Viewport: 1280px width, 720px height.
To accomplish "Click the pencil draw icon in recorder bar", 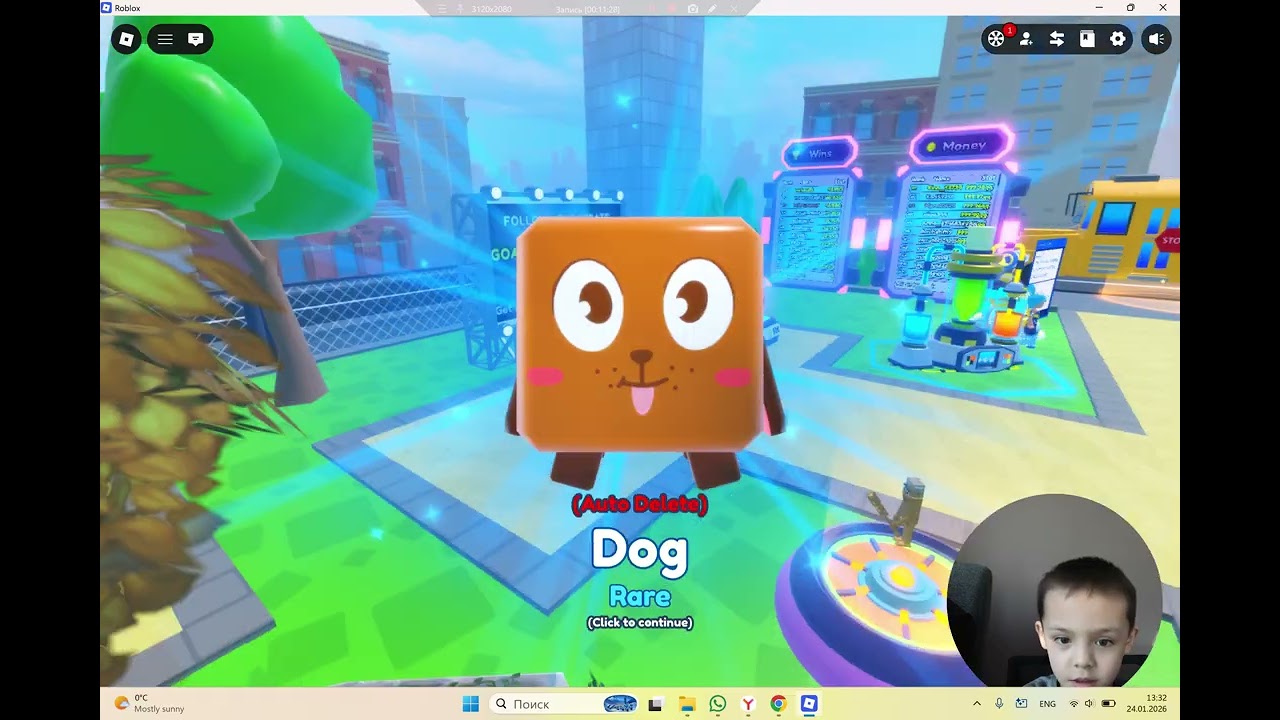I will [712, 9].
